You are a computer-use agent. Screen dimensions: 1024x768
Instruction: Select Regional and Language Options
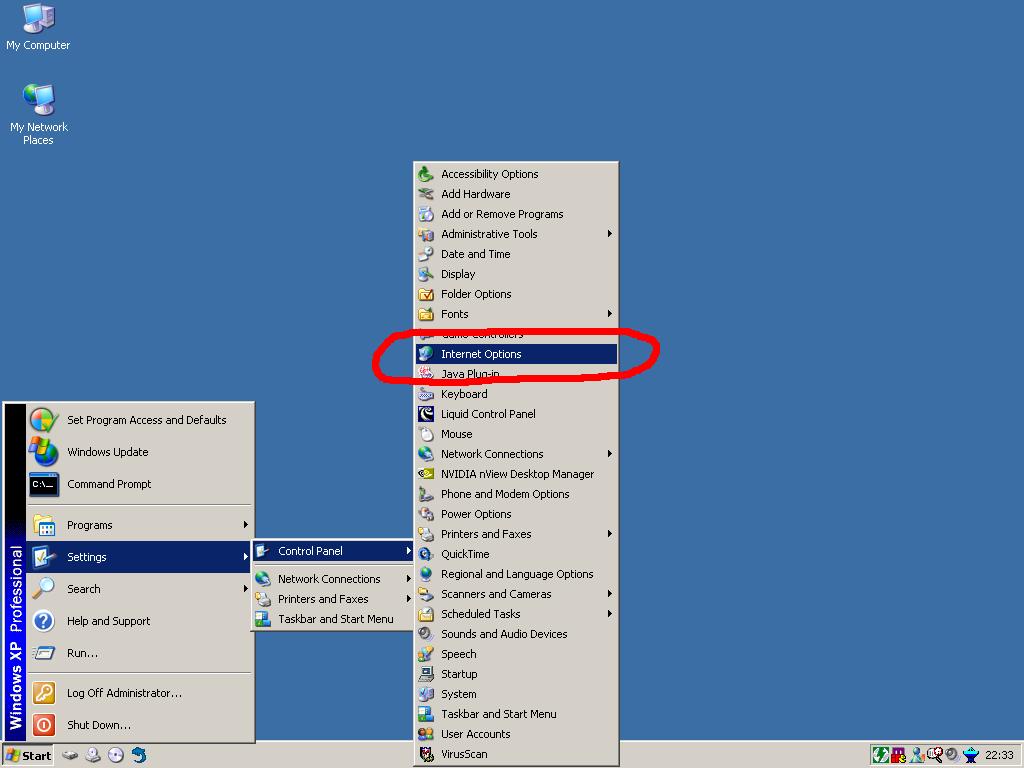pyautogui.click(x=517, y=574)
